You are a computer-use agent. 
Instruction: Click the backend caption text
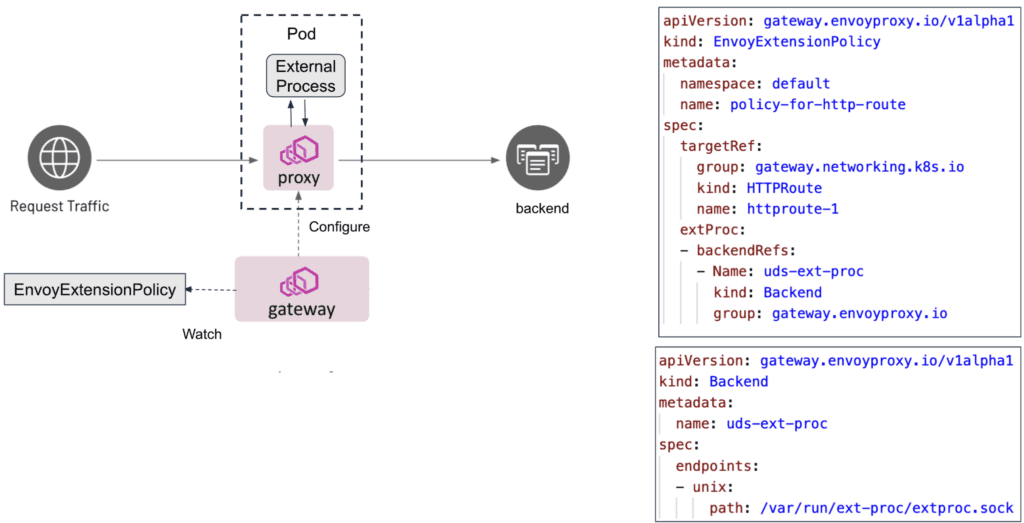pos(542,209)
